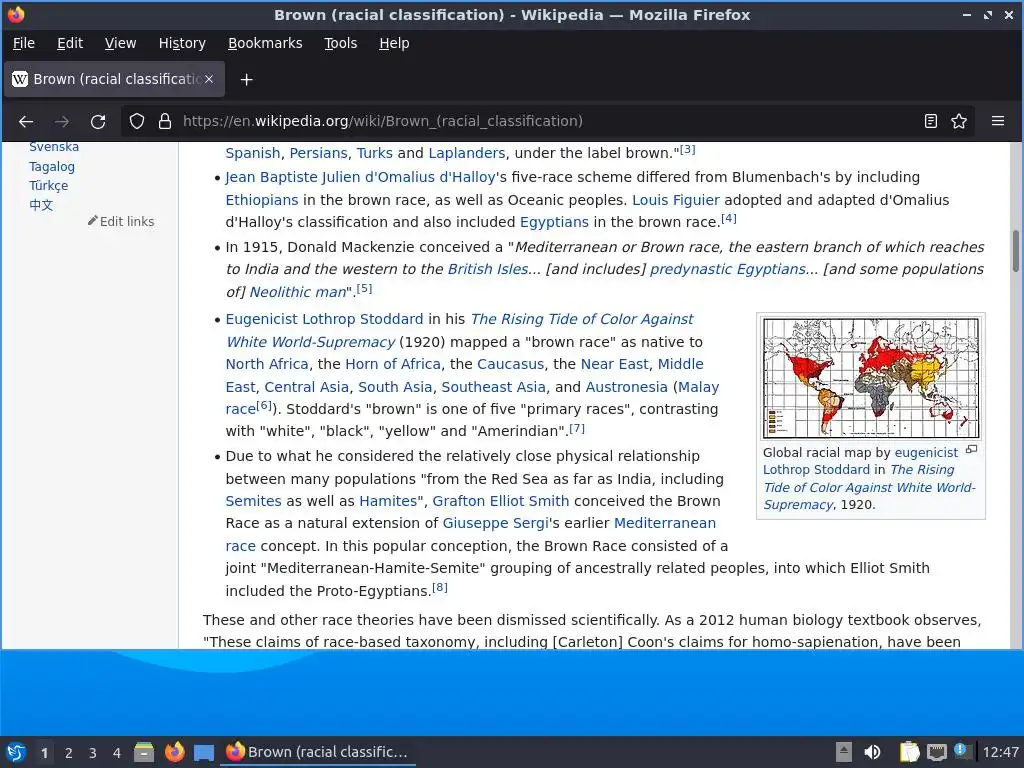Open the clipboard manager tray icon
The image size is (1024, 768).
909,752
